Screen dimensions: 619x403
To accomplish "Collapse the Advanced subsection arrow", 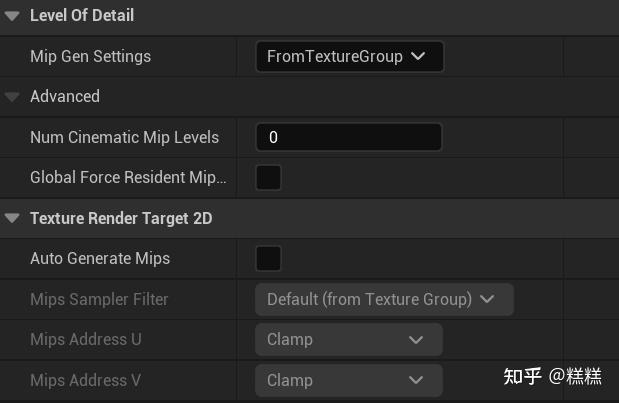I will click(12, 97).
